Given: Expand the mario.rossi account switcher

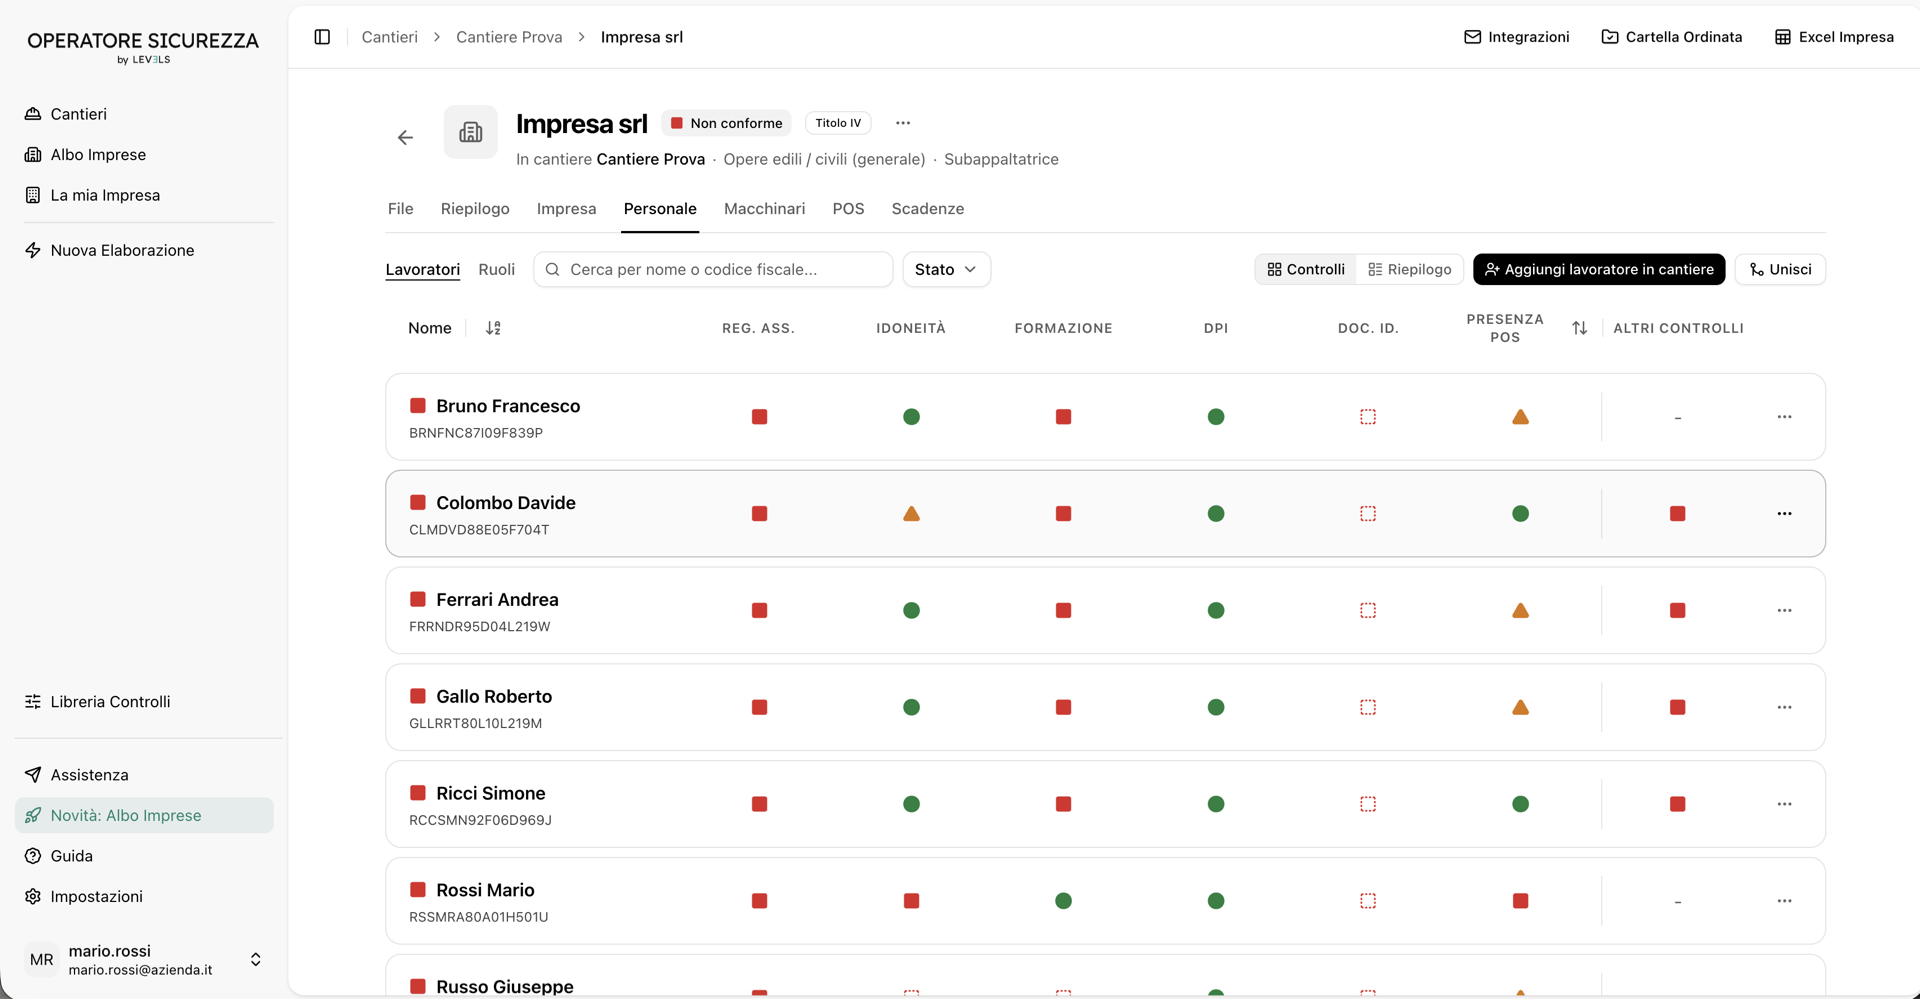Looking at the screenshot, I should pyautogui.click(x=256, y=960).
